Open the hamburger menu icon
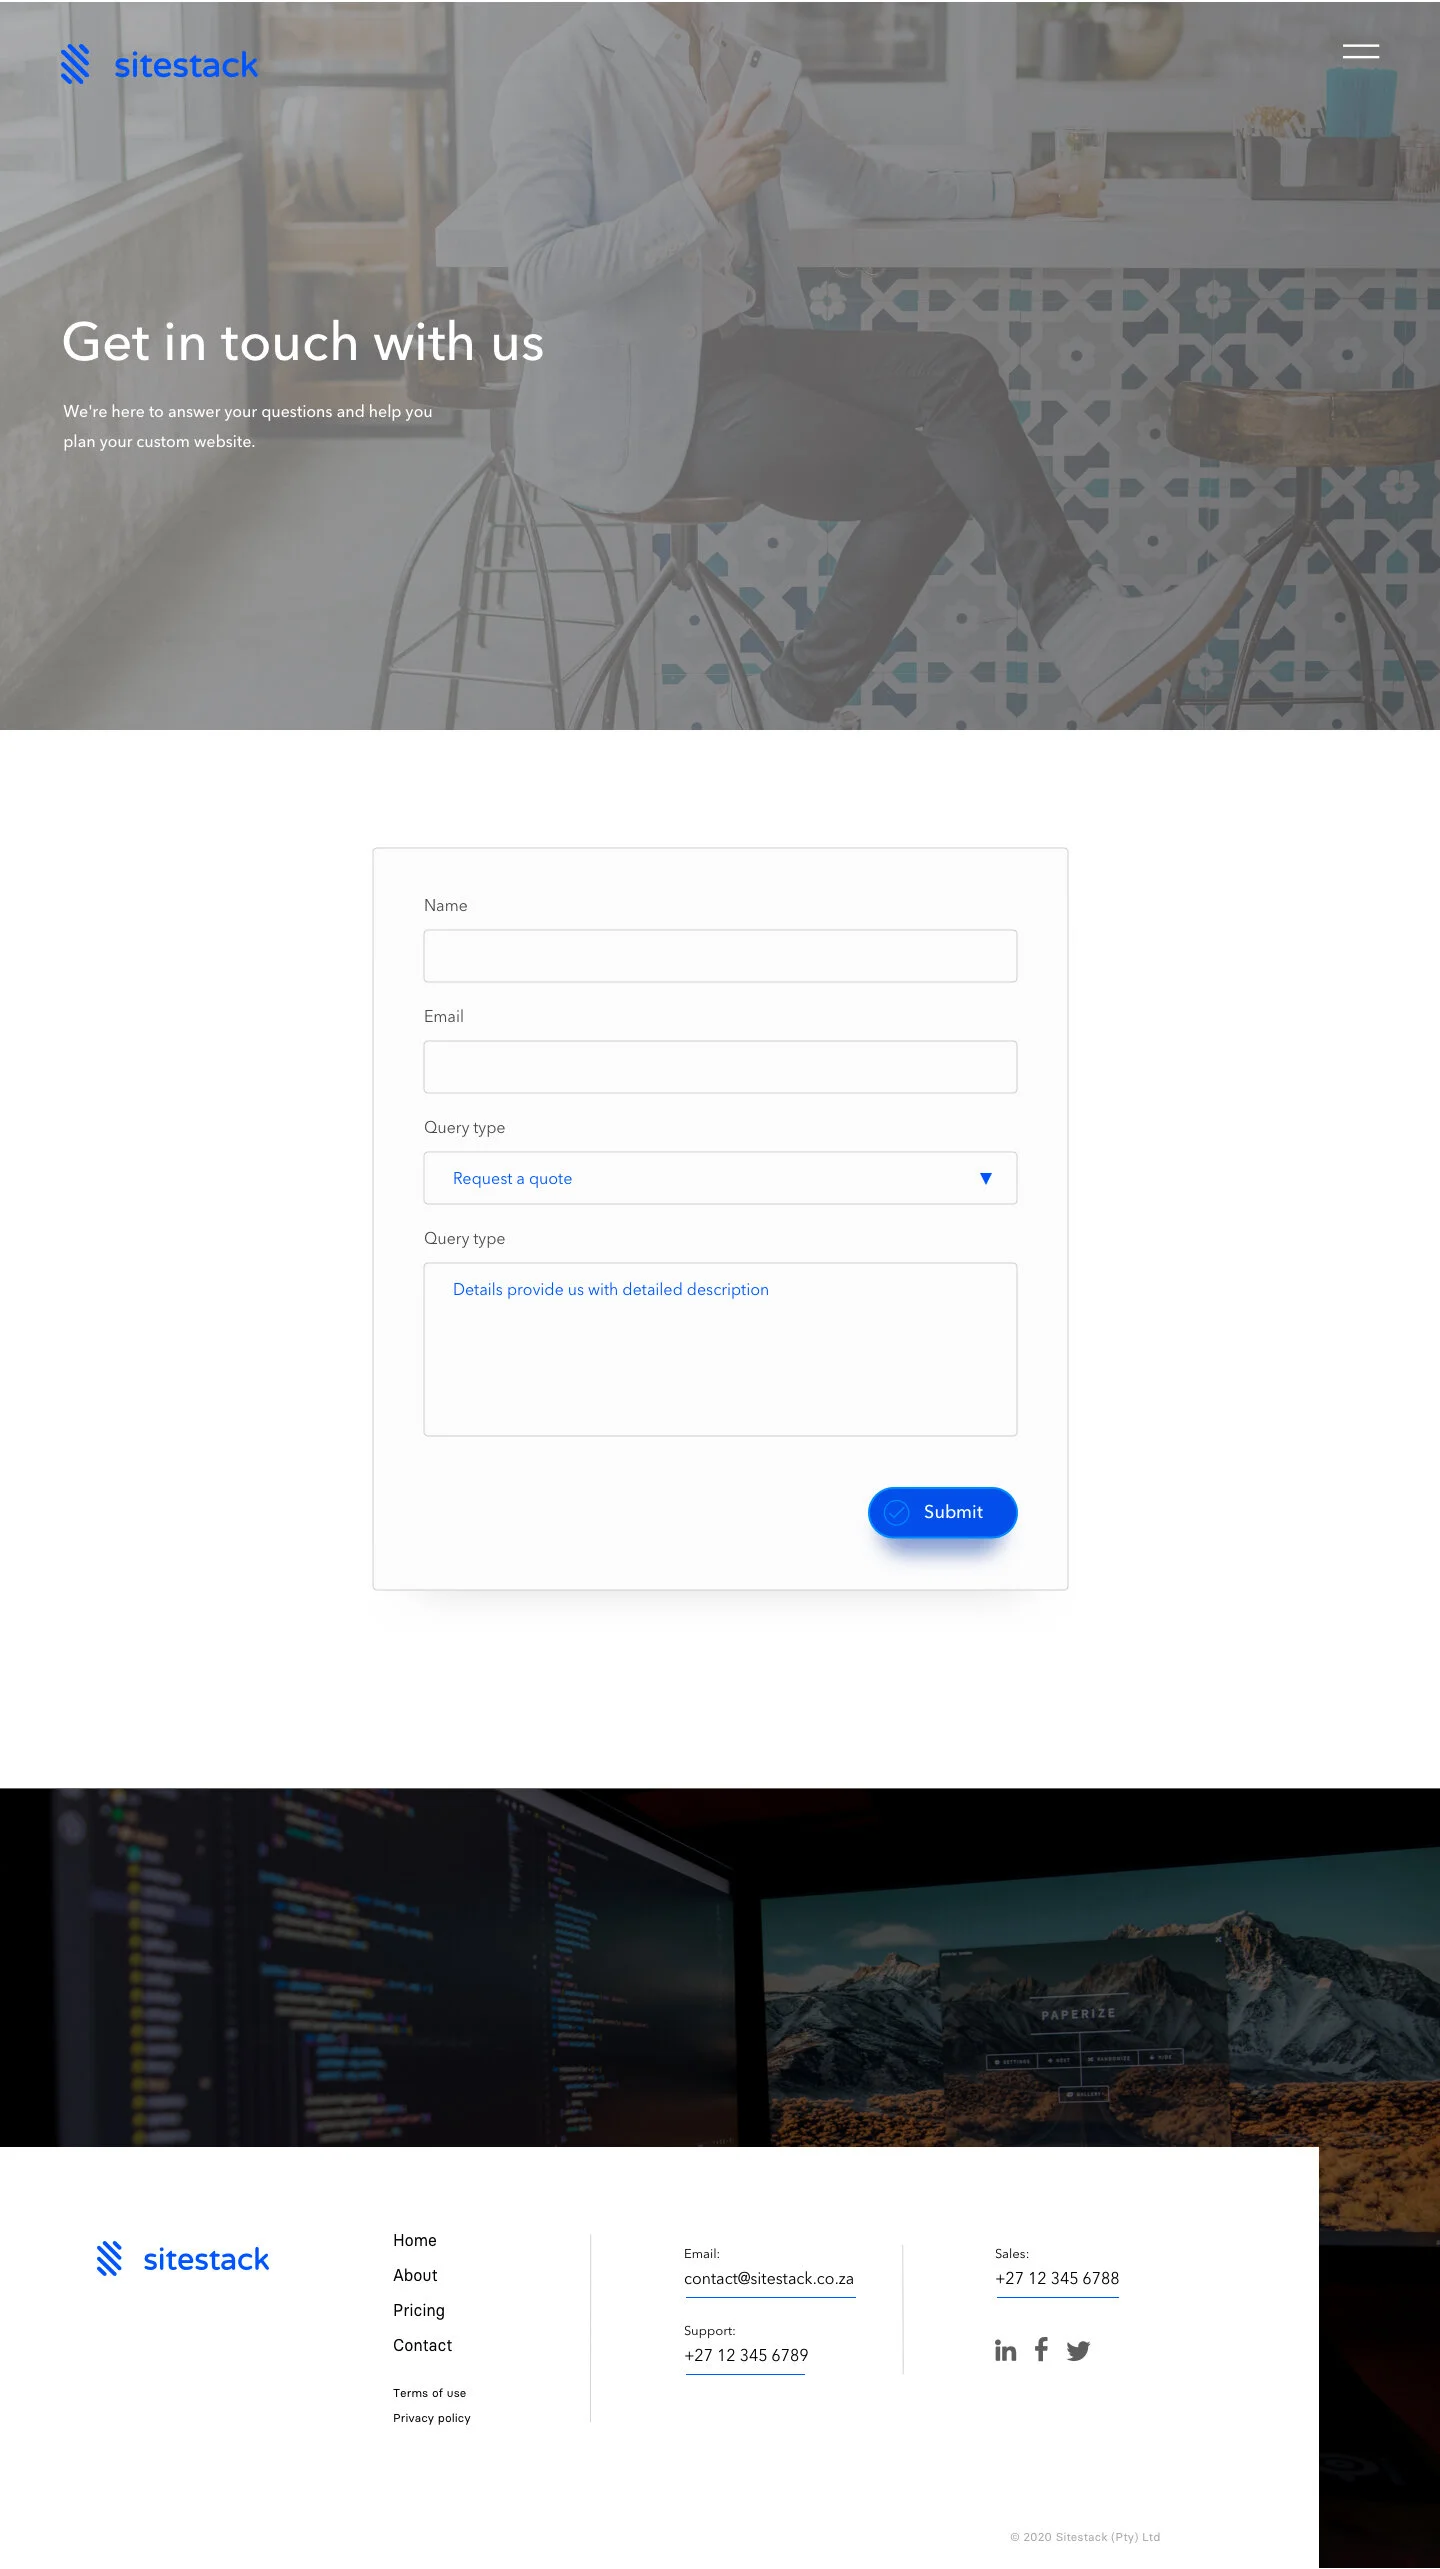This screenshot has width=1440, height=2569. click(1360, 51)
